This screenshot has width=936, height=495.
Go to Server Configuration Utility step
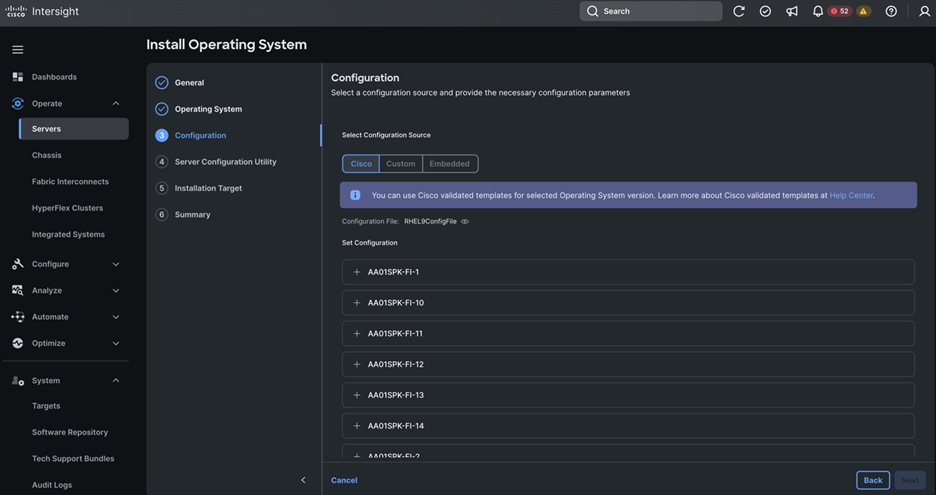tap(225, 162)
